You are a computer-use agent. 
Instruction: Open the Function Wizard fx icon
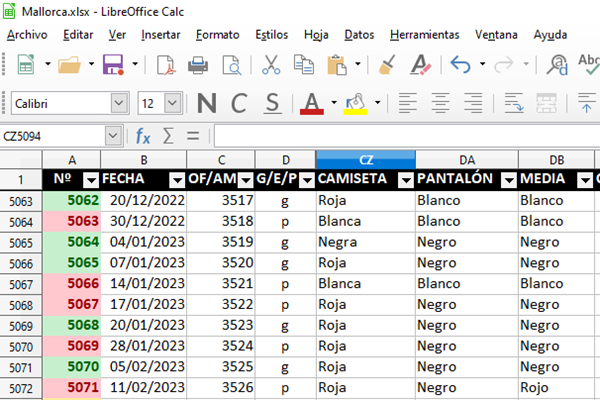coord(143,135)
